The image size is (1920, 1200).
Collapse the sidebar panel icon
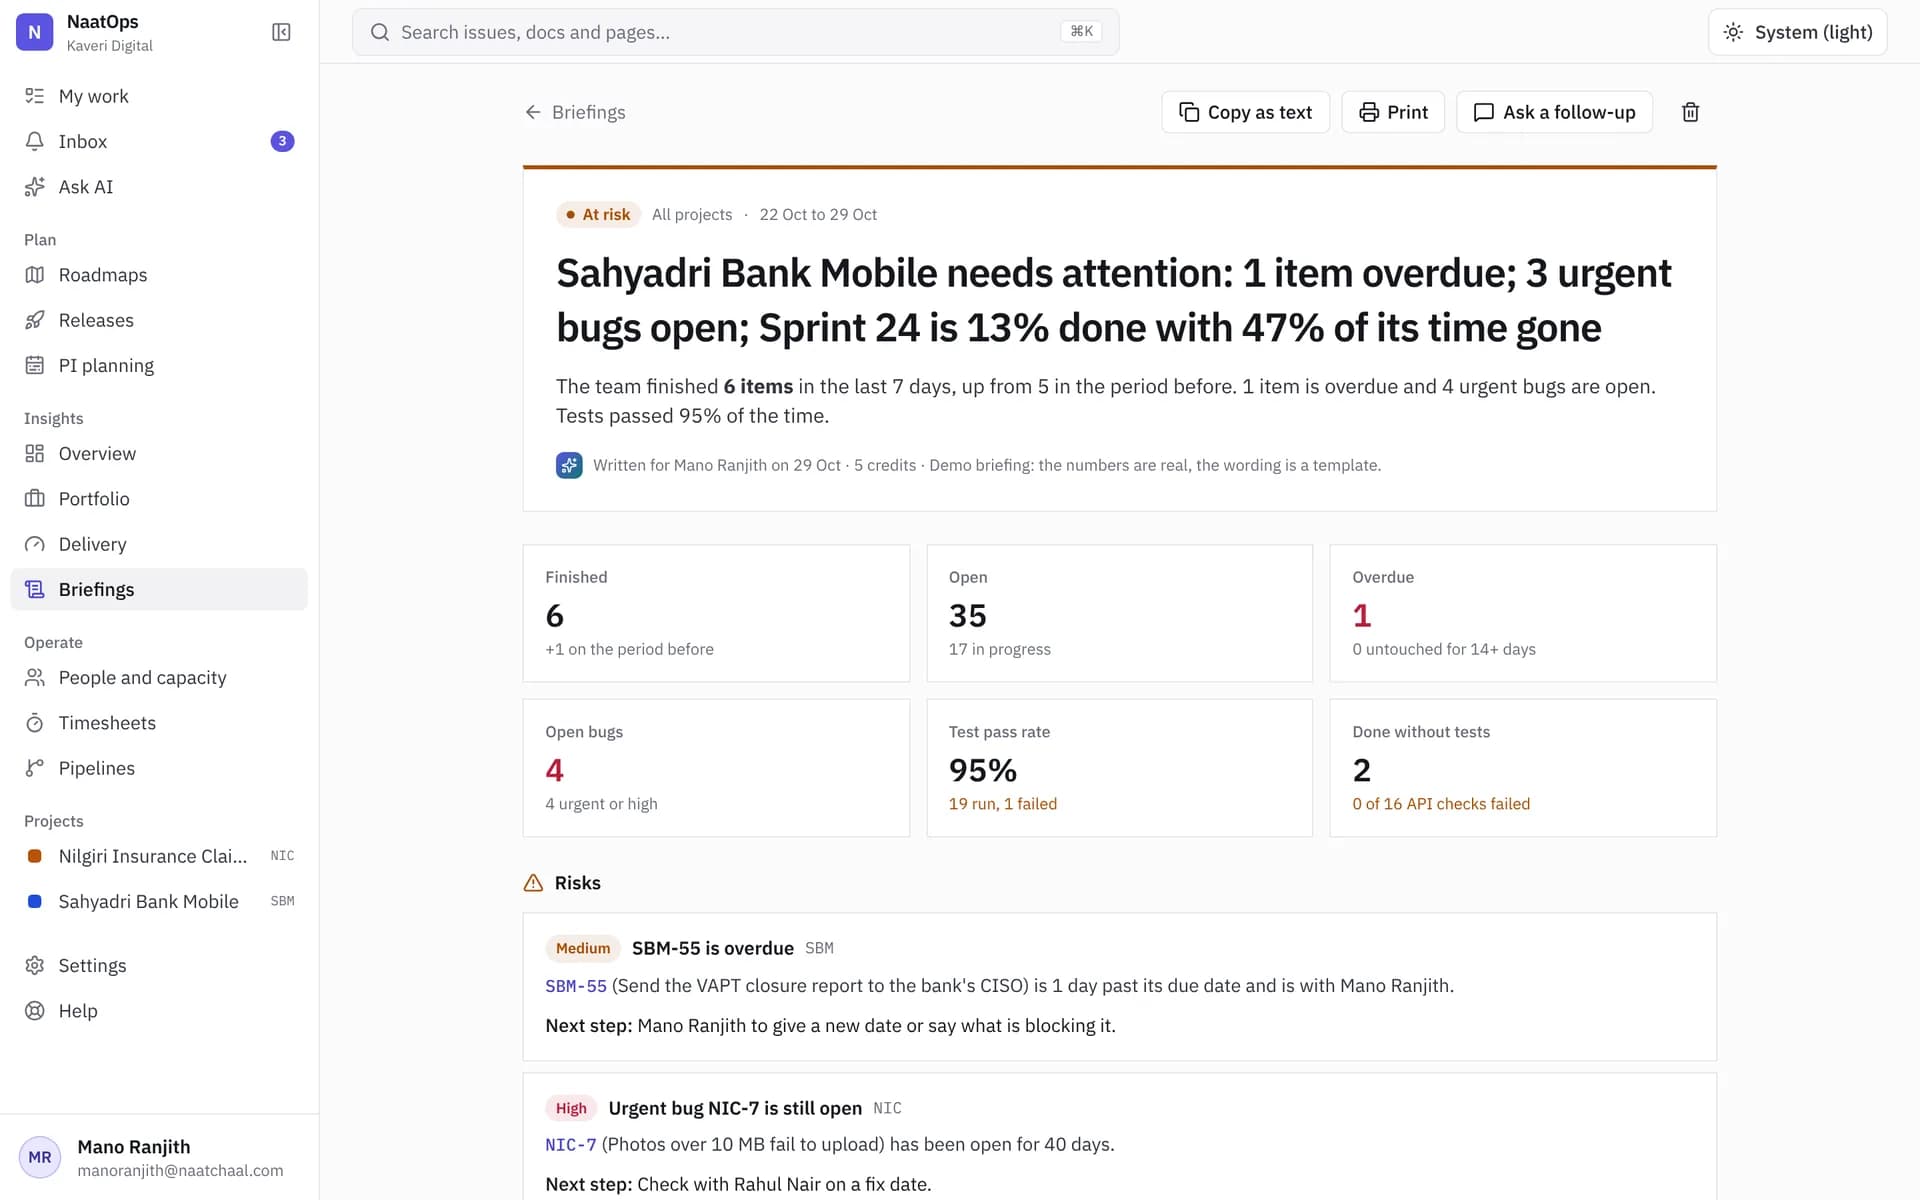click(x=281, y=32)
